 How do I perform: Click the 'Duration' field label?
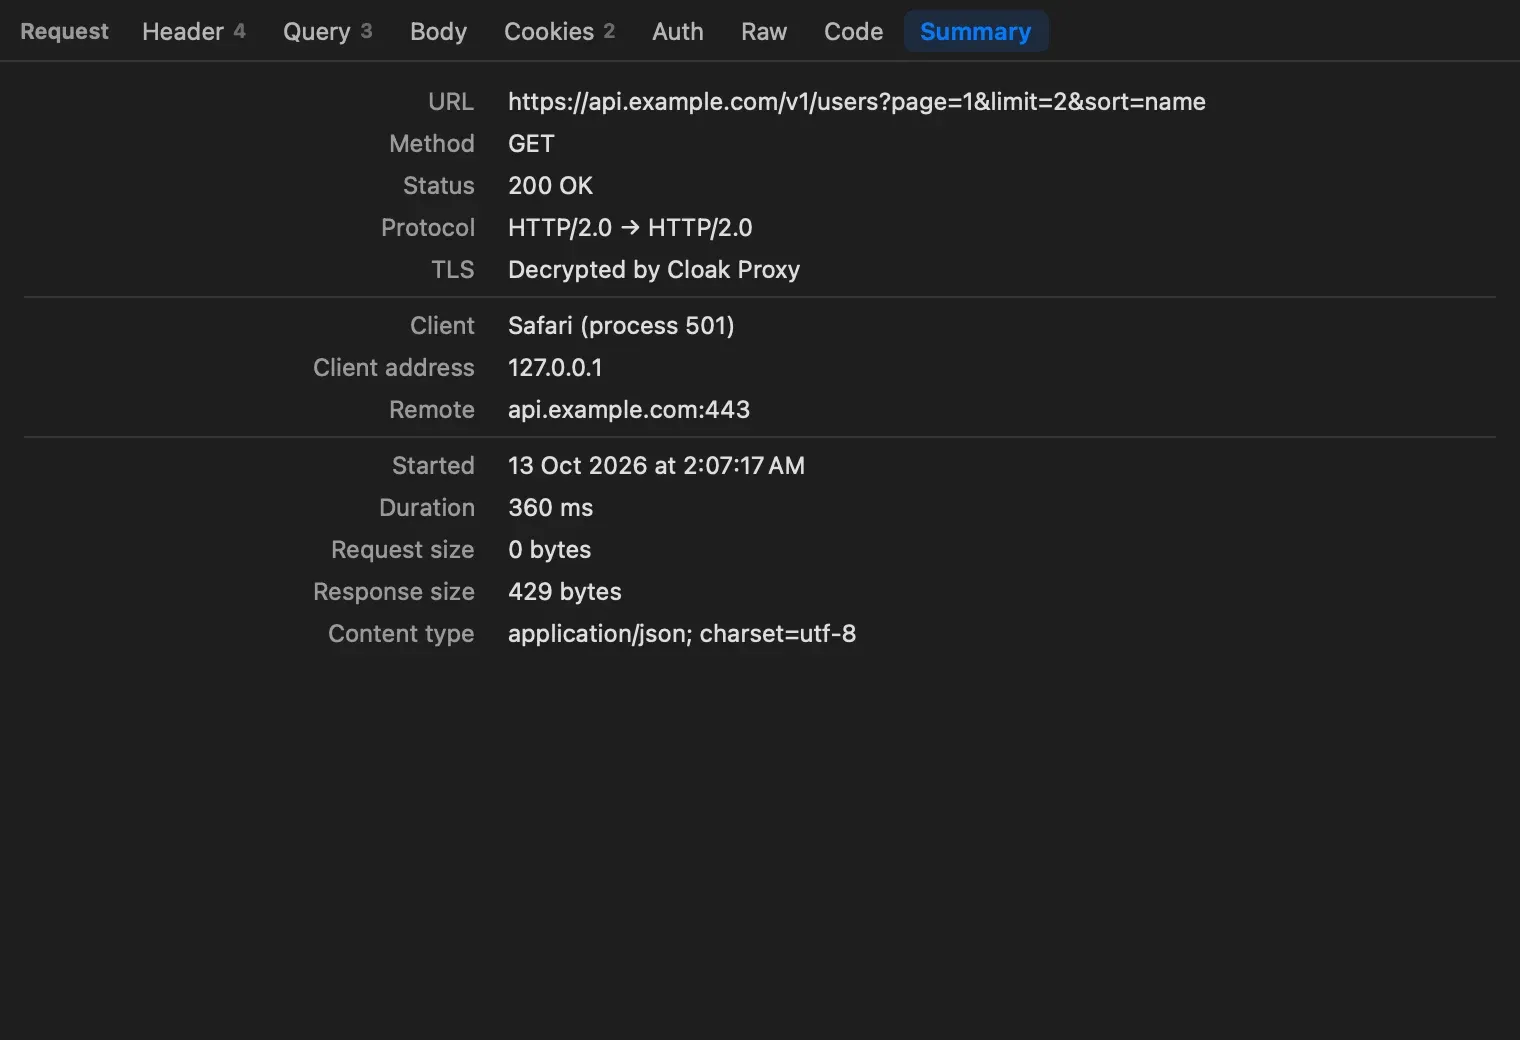click(427, 508)
